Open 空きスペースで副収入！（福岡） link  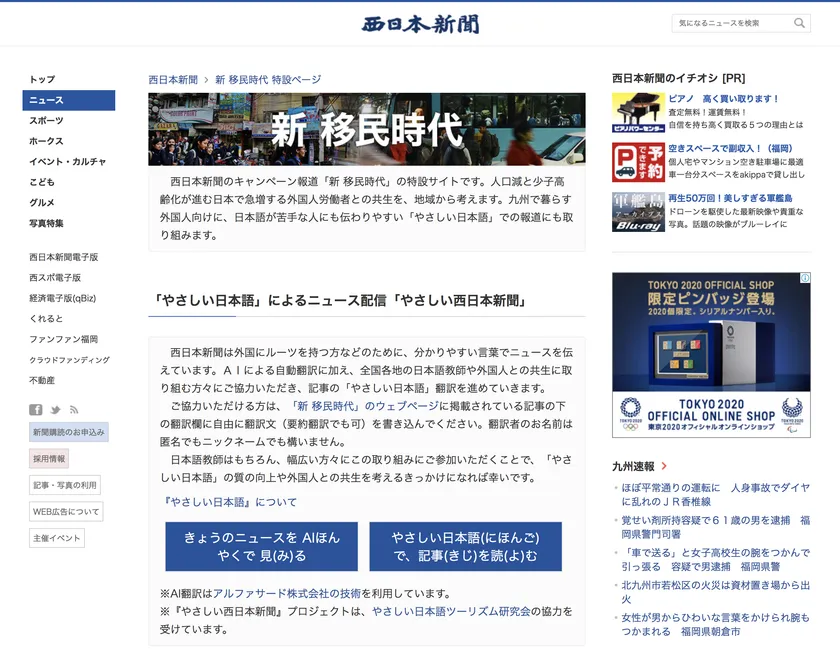coord(730,148)
